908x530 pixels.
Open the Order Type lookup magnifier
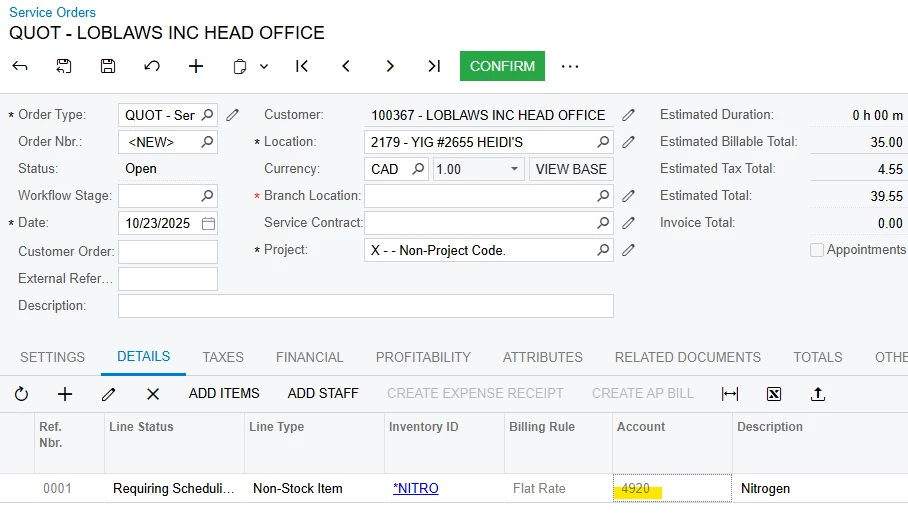[207, 115]
